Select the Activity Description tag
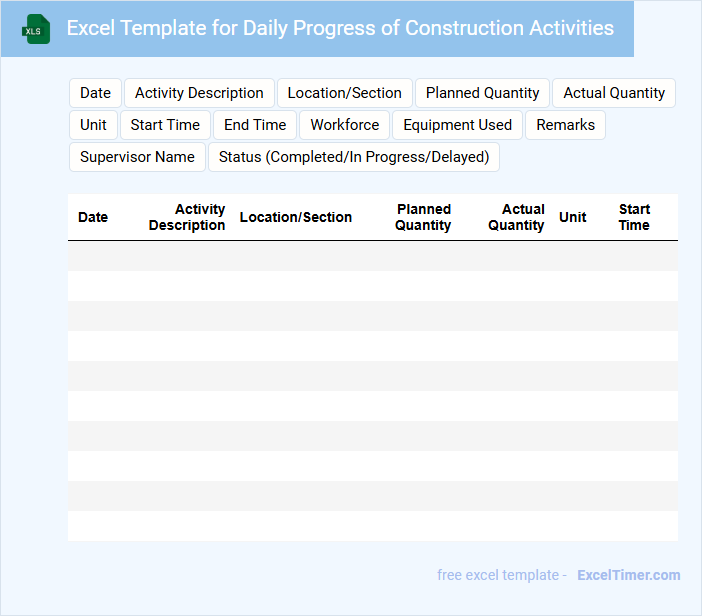 point(199,93)
